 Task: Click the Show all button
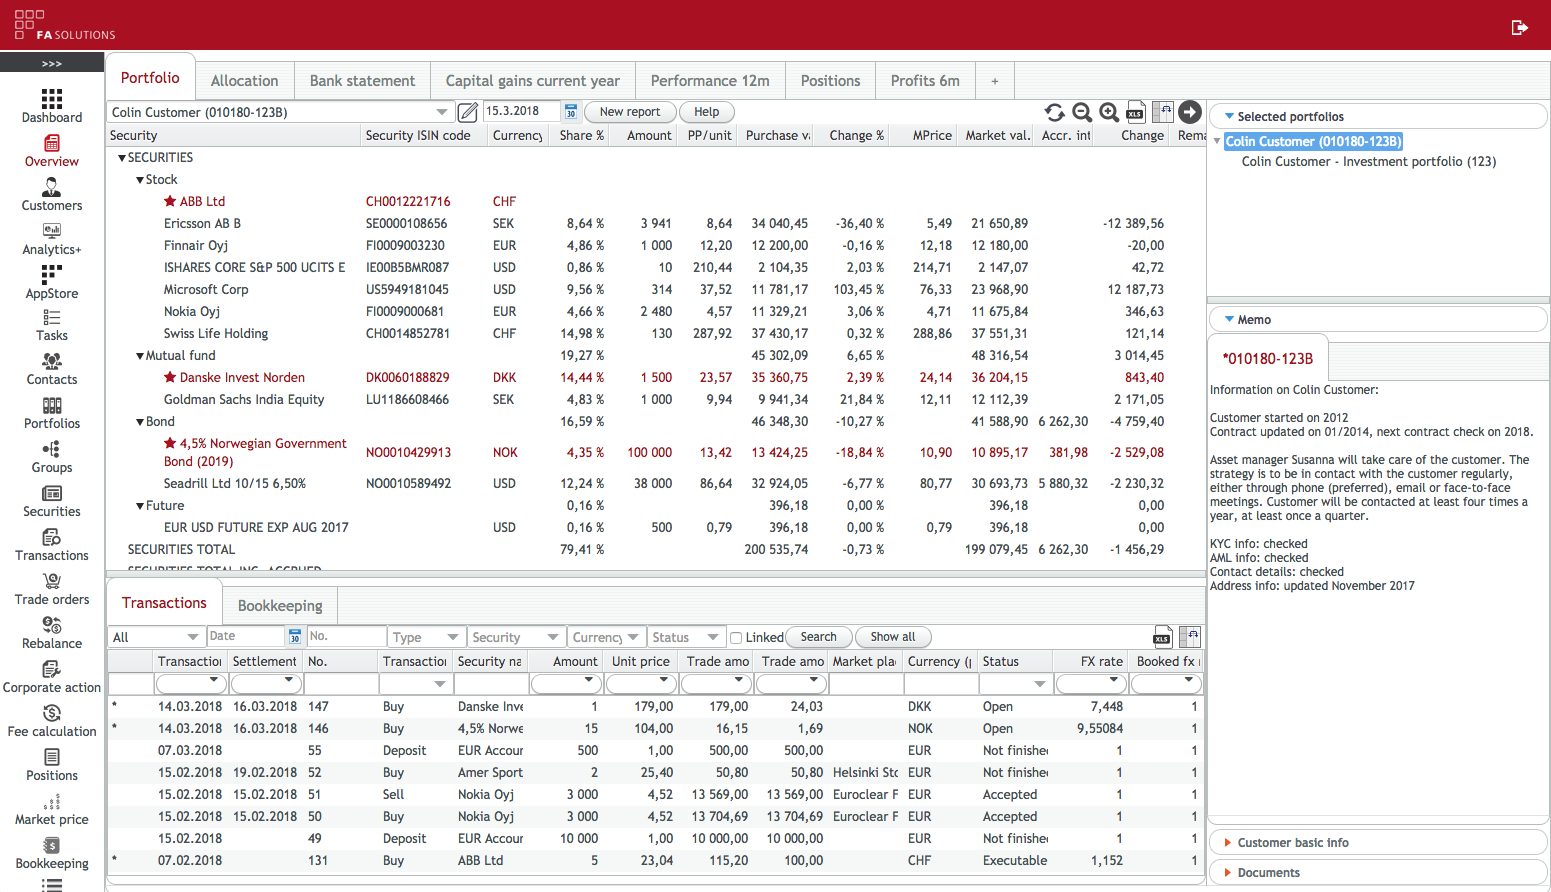(x=893, y=637)
